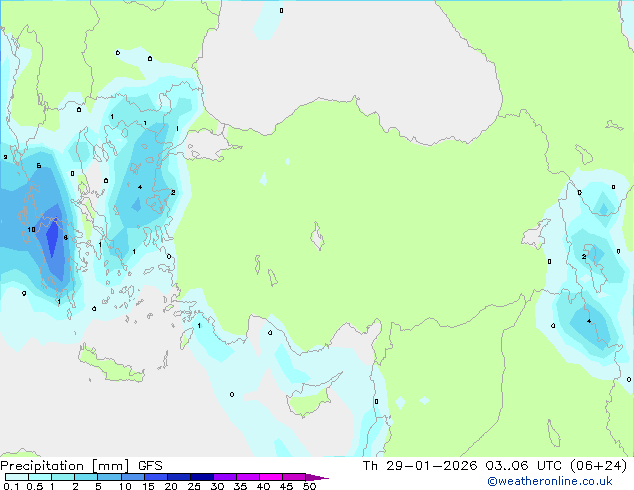
Task: Select the legend swatch between 20 and 25
Action: pyautogui.click(x=179, y=477)
